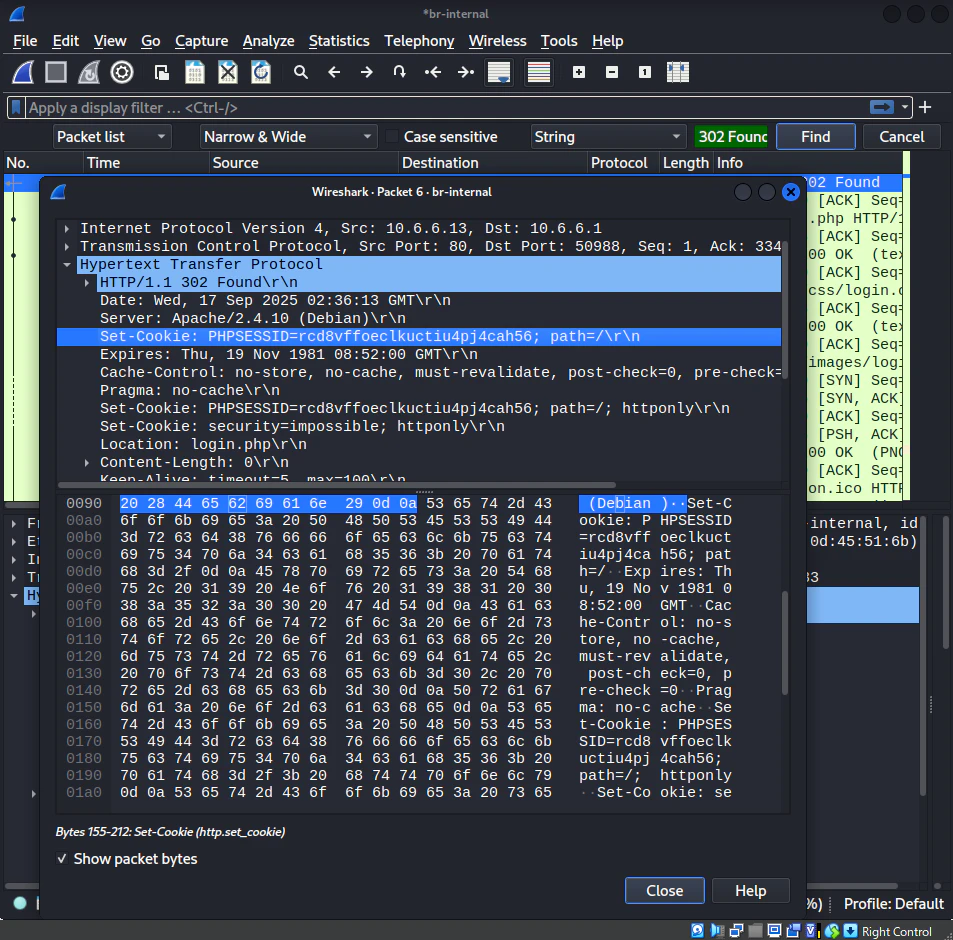Expand HTTP/1.1 302 Found subtree

click(86, 283)
